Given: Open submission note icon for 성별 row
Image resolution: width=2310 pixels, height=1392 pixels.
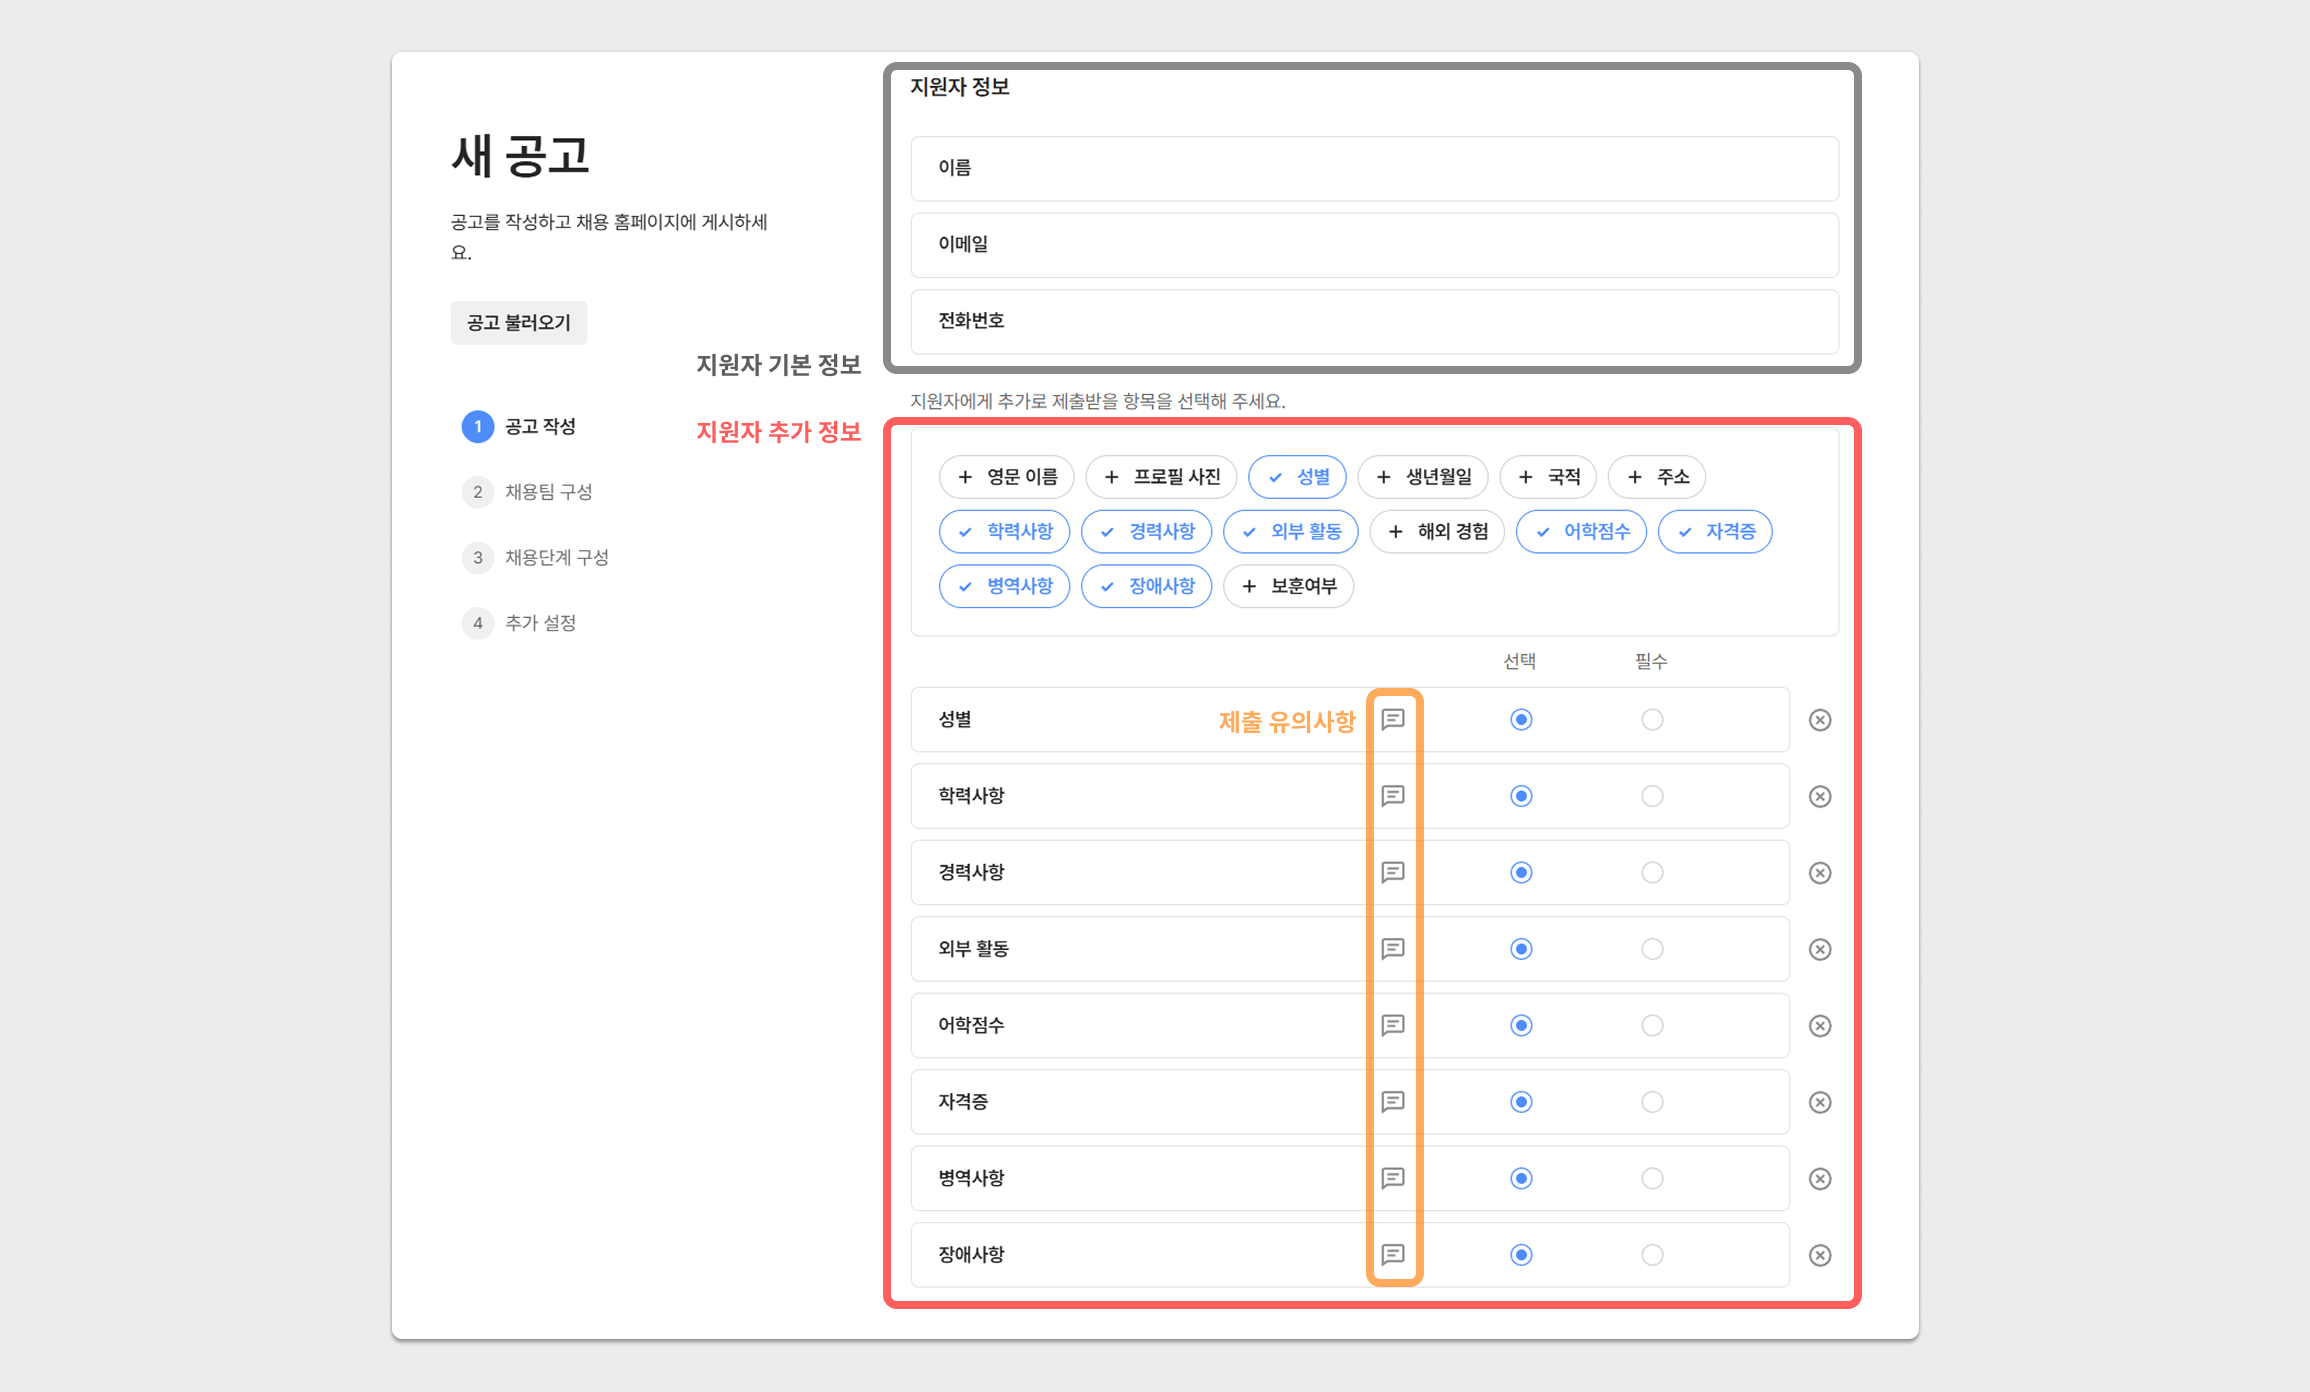Looking at the screenshot, I should pos(1393,720).
